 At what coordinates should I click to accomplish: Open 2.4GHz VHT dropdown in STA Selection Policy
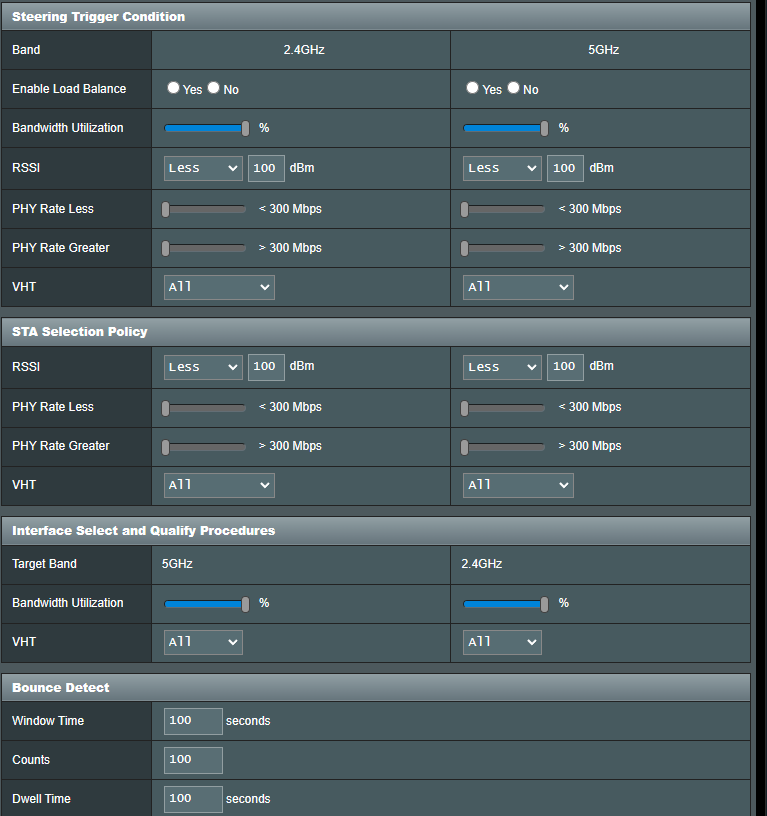pyautogui.click(x=219, y=485)
